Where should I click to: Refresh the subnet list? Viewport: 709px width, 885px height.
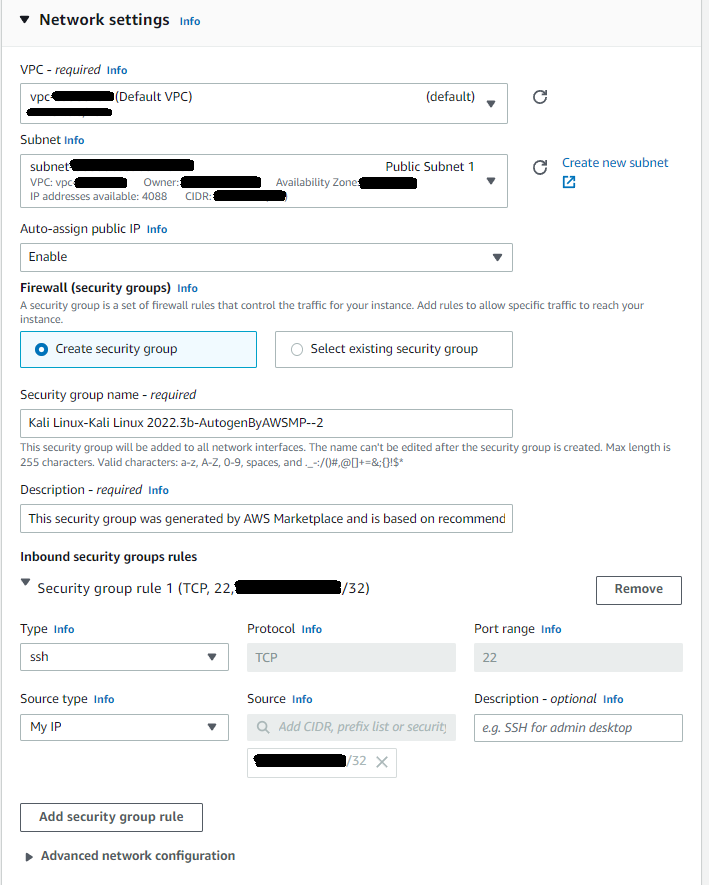coord(540,168)
